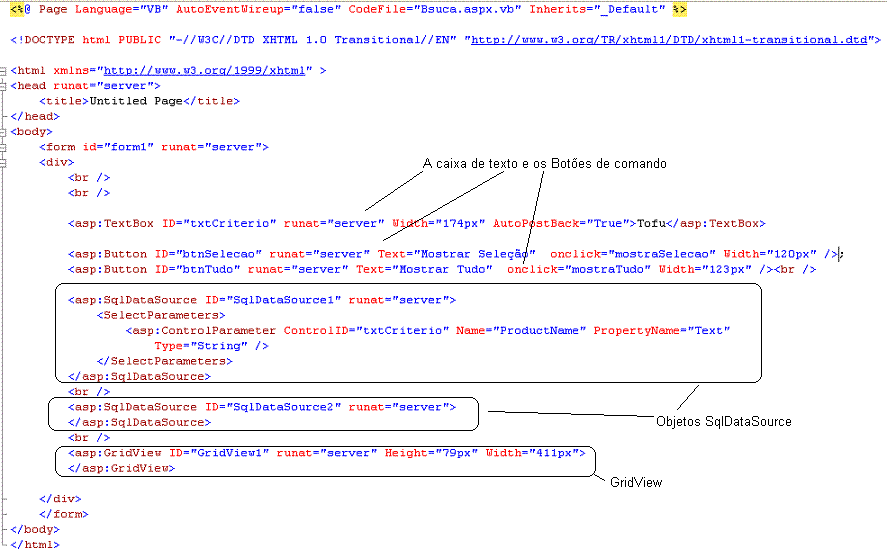The image size is (887, 558).
Task: Click the ID="SqlDataSource2" attribute
Action: pyautogui.click(x=273, y=406)
